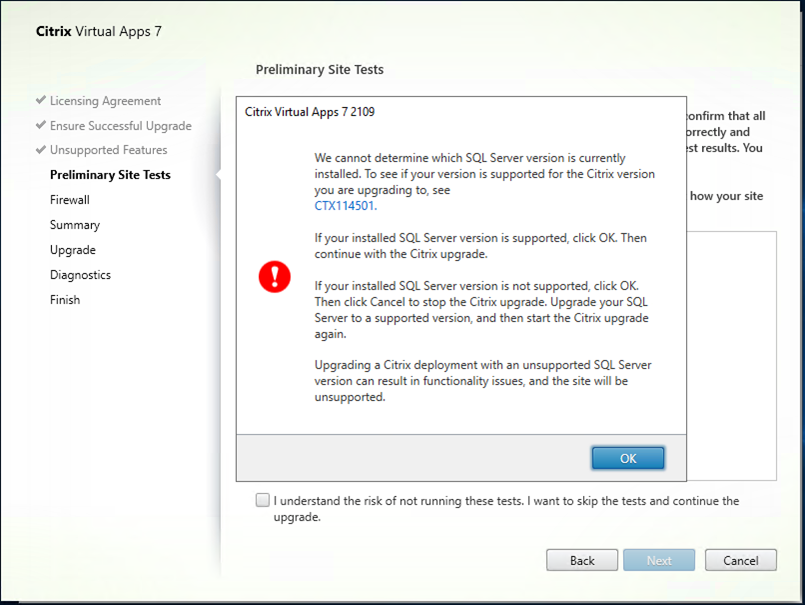Image resolution: width=805 pixels, height=605 pixels.
Task: Go Back to the previous wizard page
Action: pyautogui.click(x=582, y=560)
